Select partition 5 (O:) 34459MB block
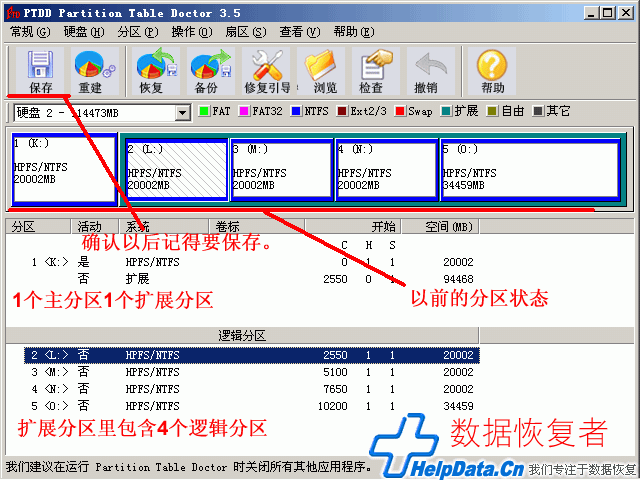This screenshot has height=480, width=640. tap(531, 169)
